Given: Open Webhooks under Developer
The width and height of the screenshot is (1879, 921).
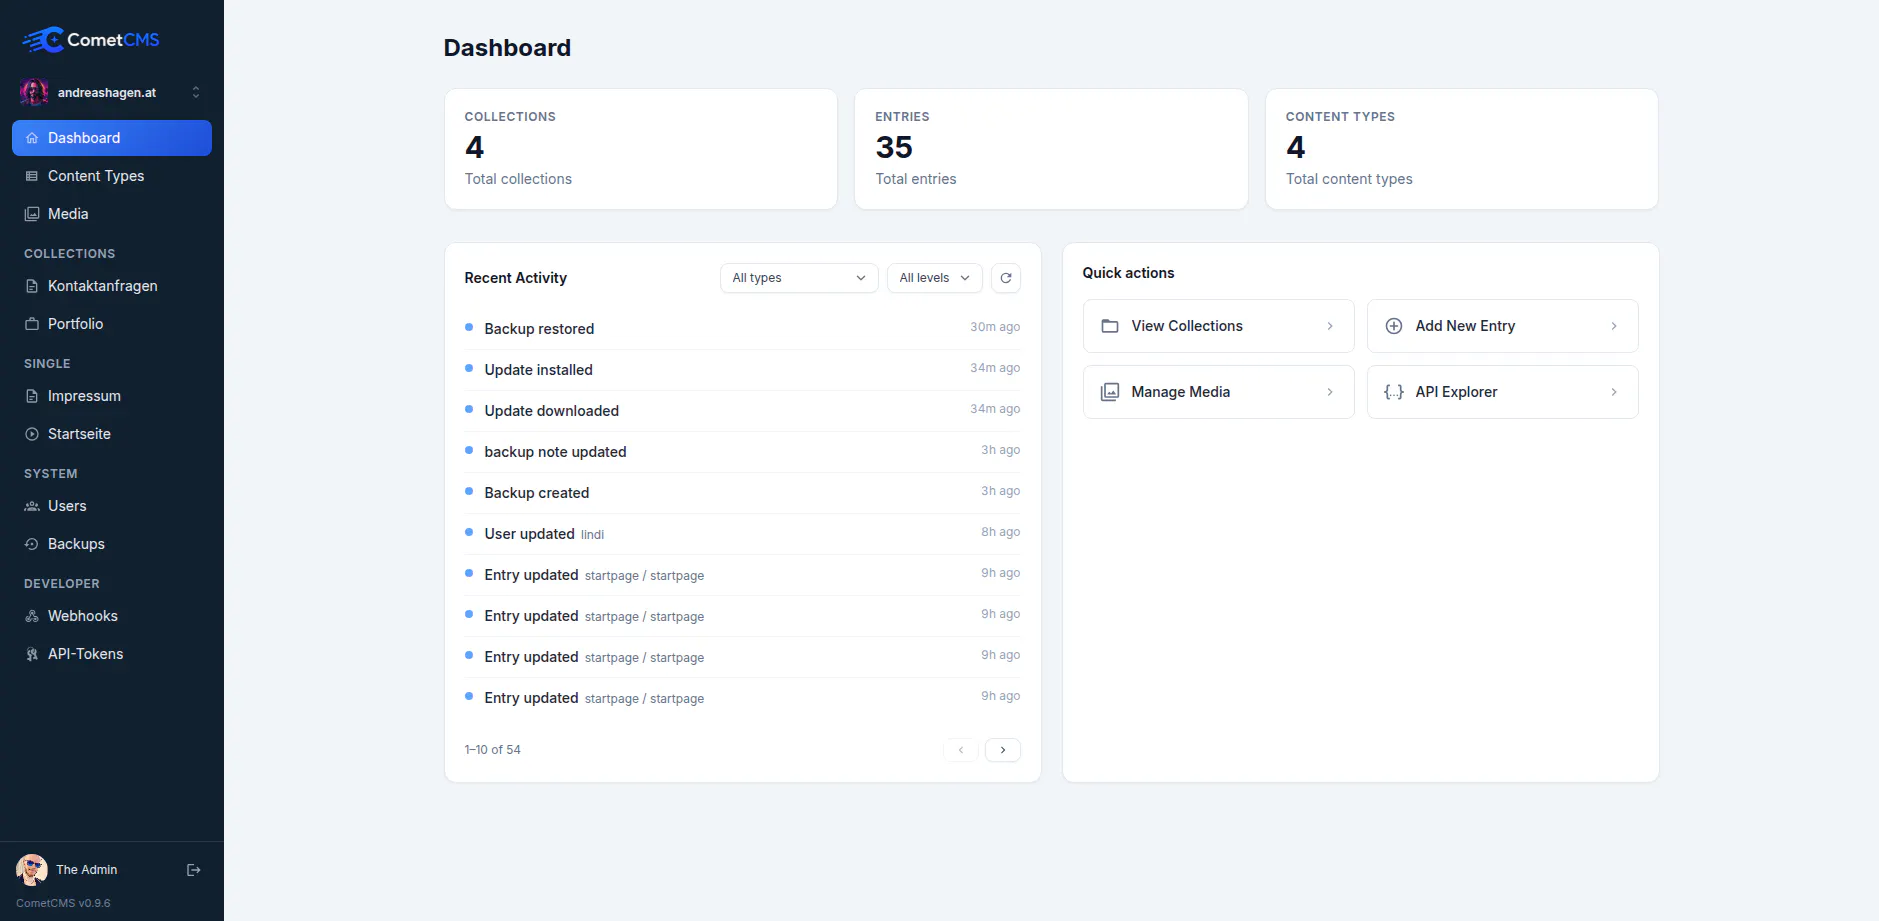Looking at the screenshot, I should coord(112,616).
